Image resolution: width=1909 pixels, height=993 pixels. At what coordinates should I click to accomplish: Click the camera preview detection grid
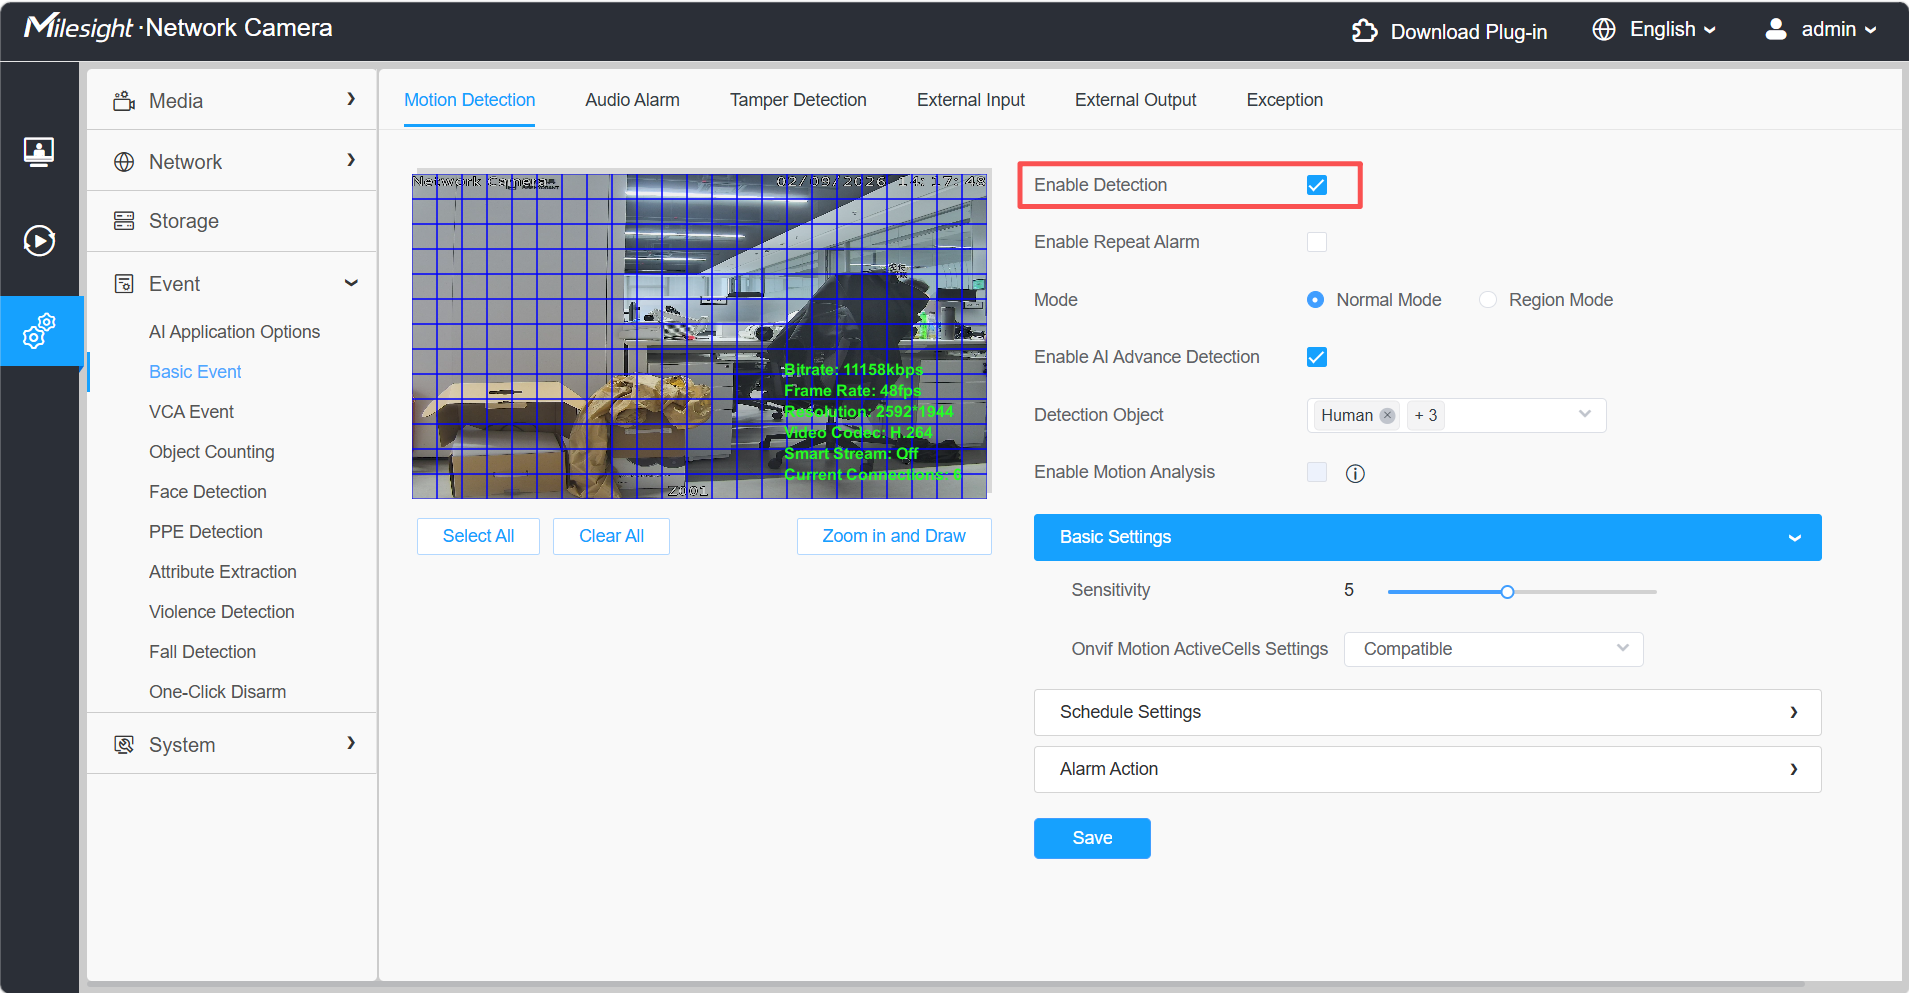click(x=699, y=336)
